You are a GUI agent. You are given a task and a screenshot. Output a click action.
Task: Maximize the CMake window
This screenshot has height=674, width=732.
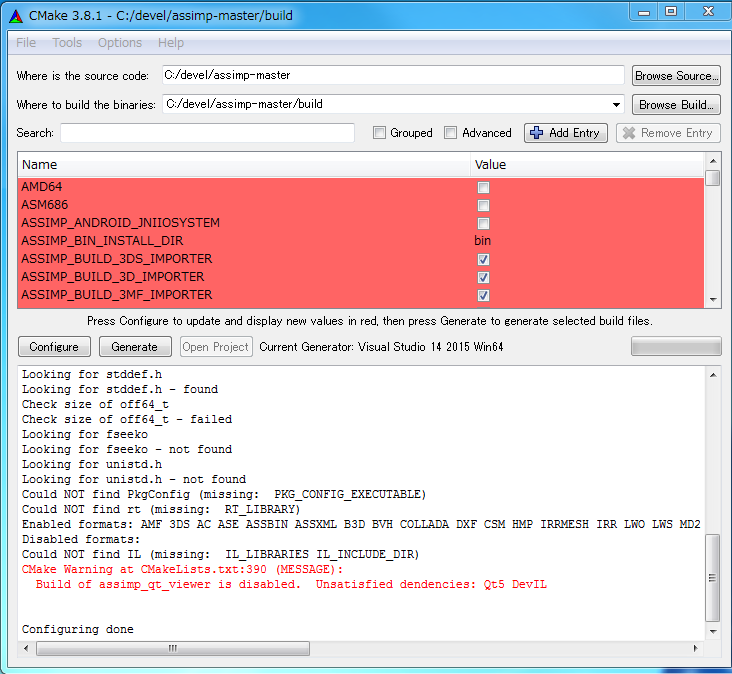pyautogui.click(x=671, y=12)
